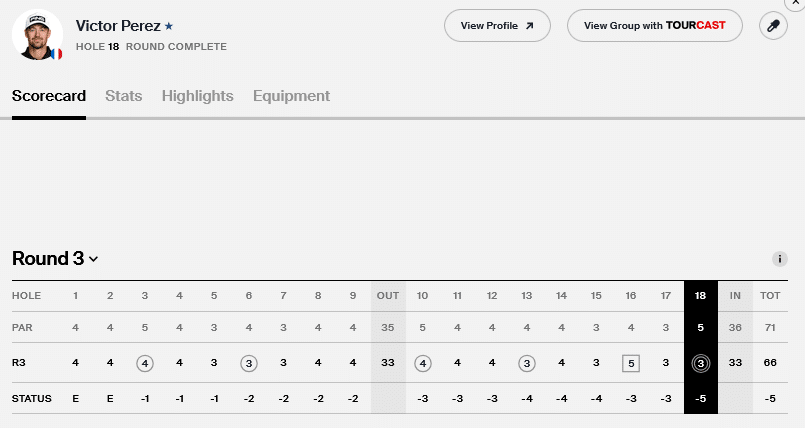
Task: Click the squared bogey score on hole 16
Action: coord(630,363)
